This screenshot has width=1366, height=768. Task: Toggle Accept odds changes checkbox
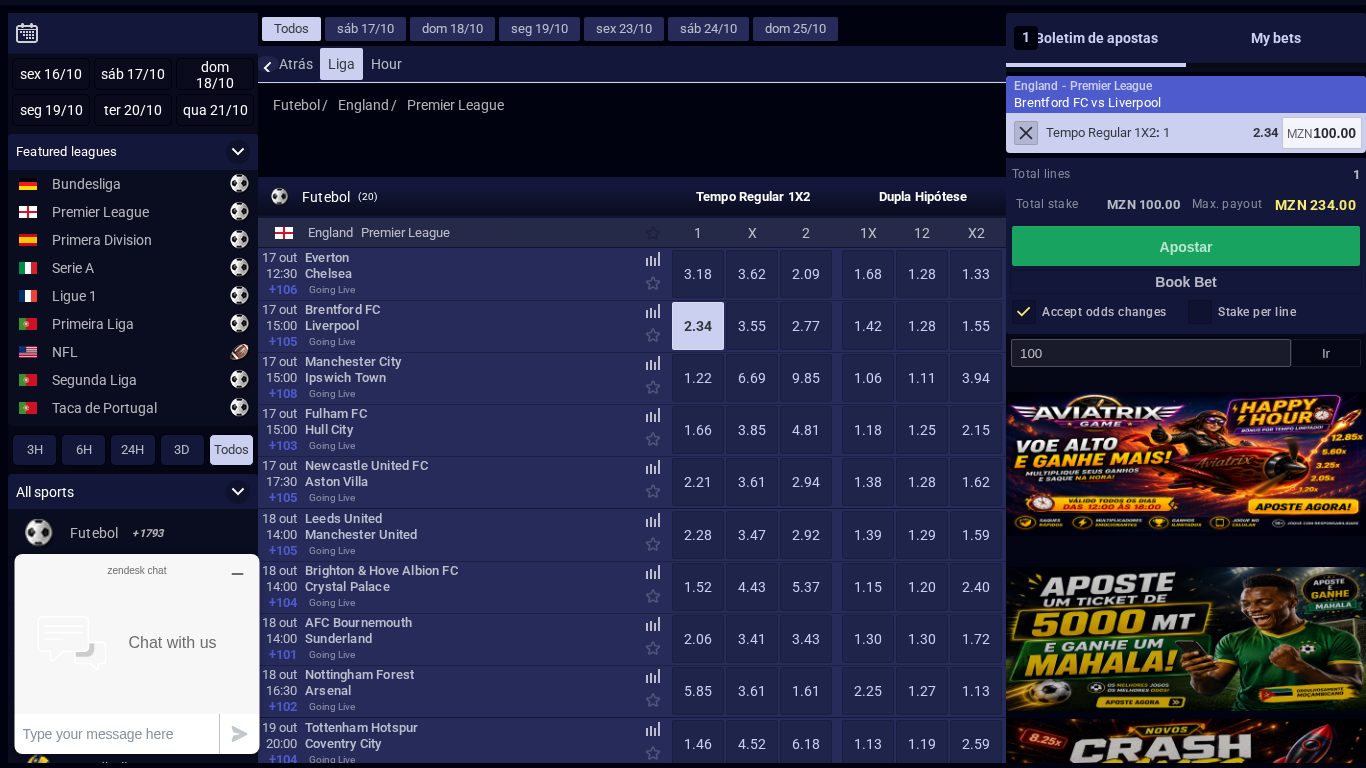(1023, 312)
